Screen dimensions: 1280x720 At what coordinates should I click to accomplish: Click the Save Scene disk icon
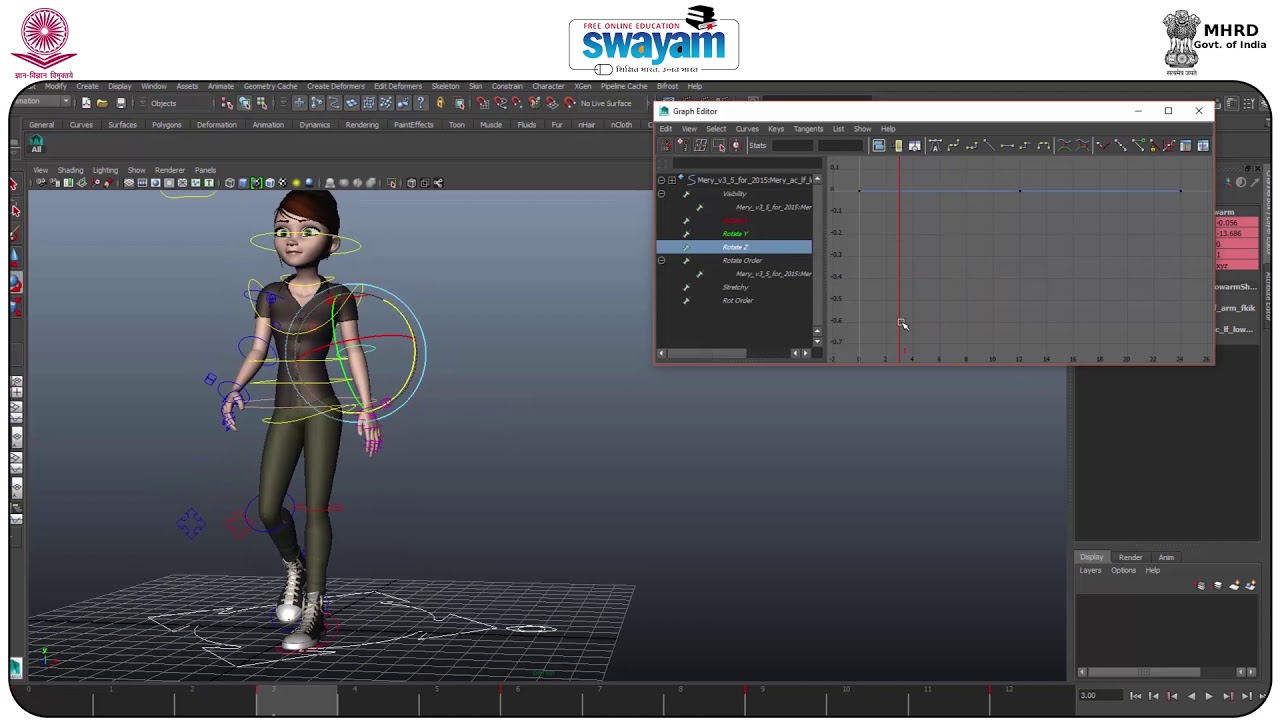coord(121,103)
